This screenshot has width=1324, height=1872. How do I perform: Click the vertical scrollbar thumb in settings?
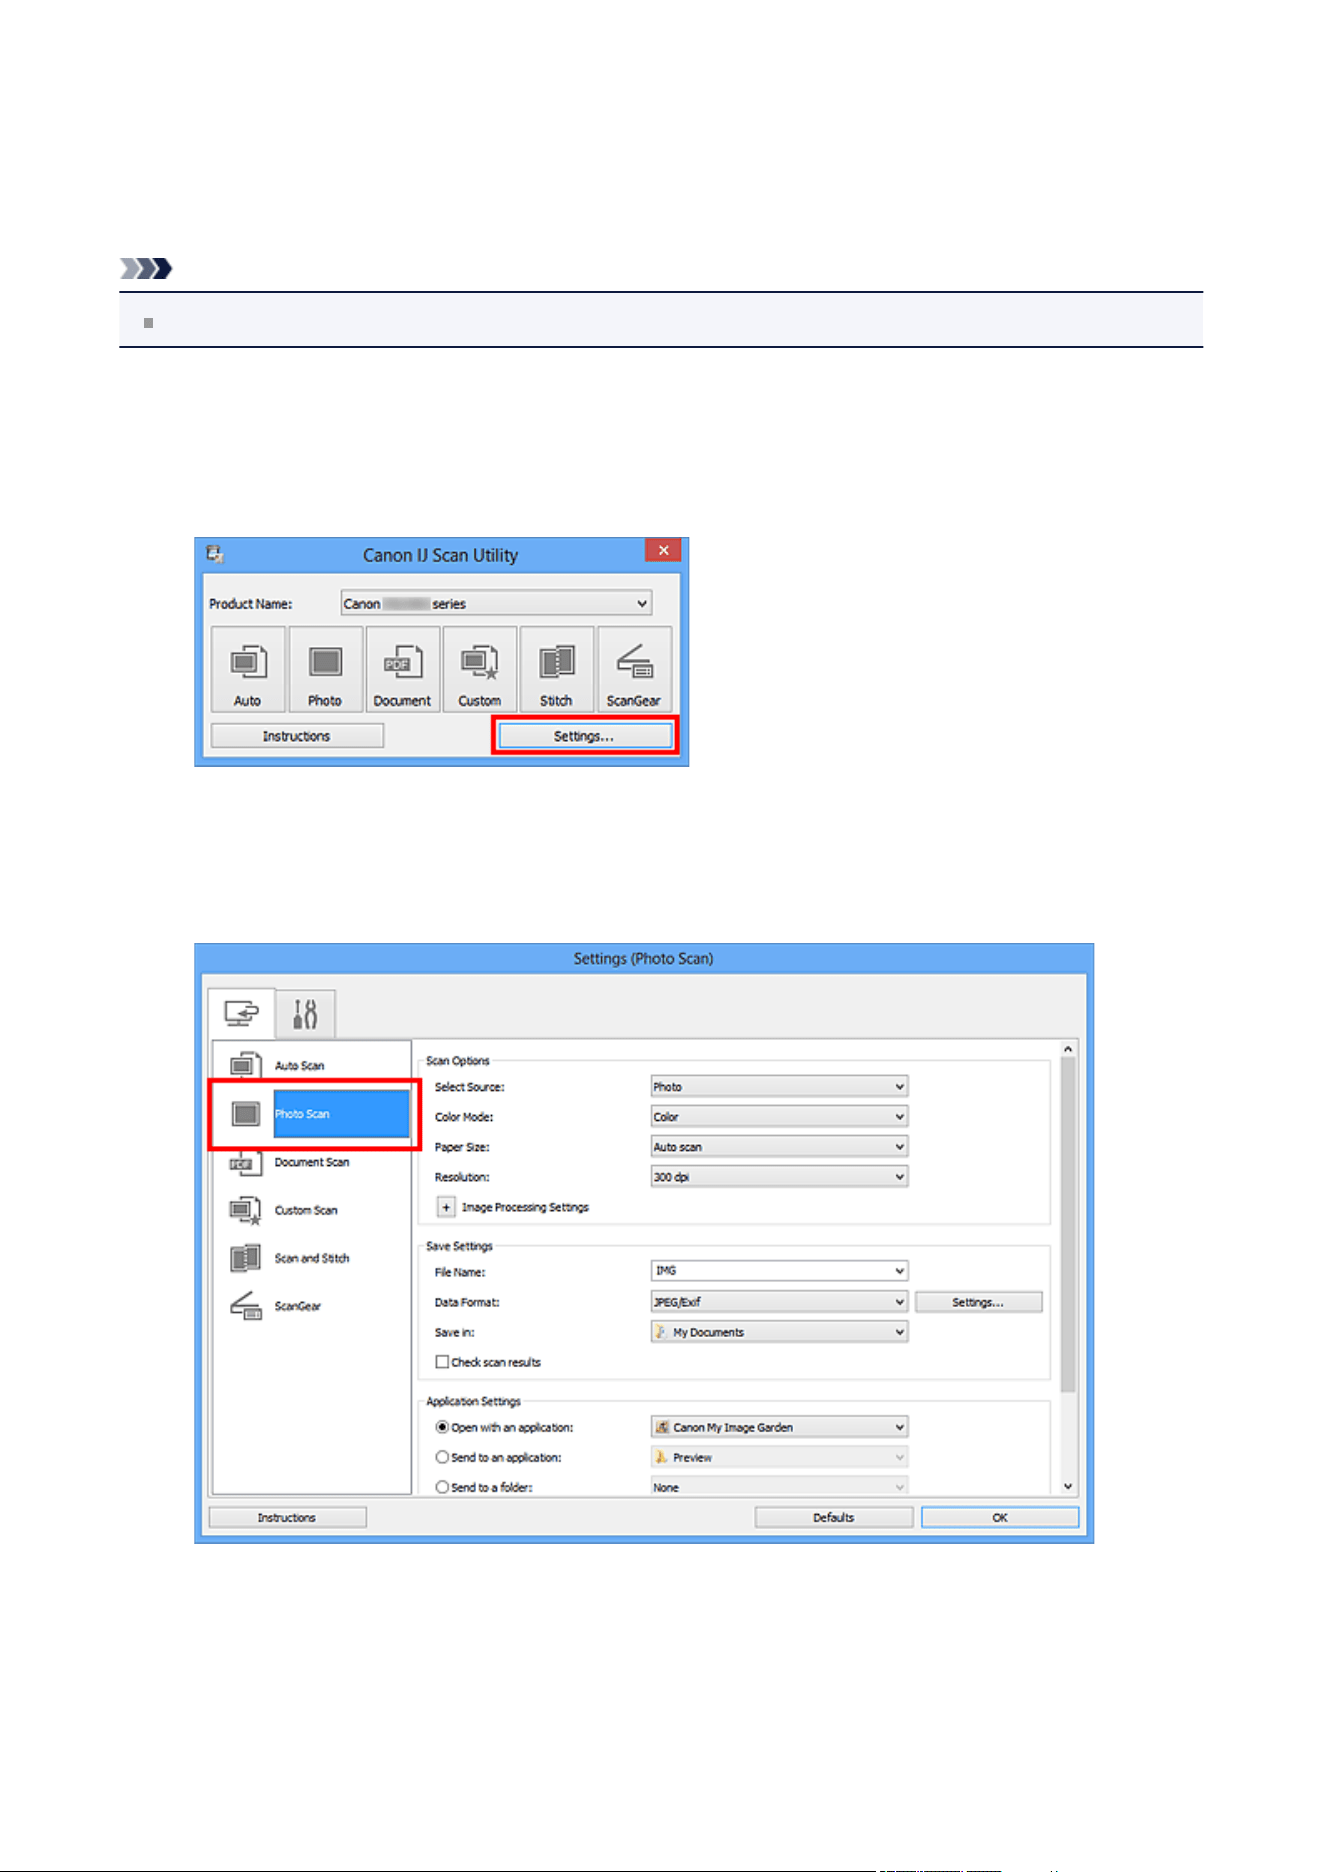click(1068, 1225)
